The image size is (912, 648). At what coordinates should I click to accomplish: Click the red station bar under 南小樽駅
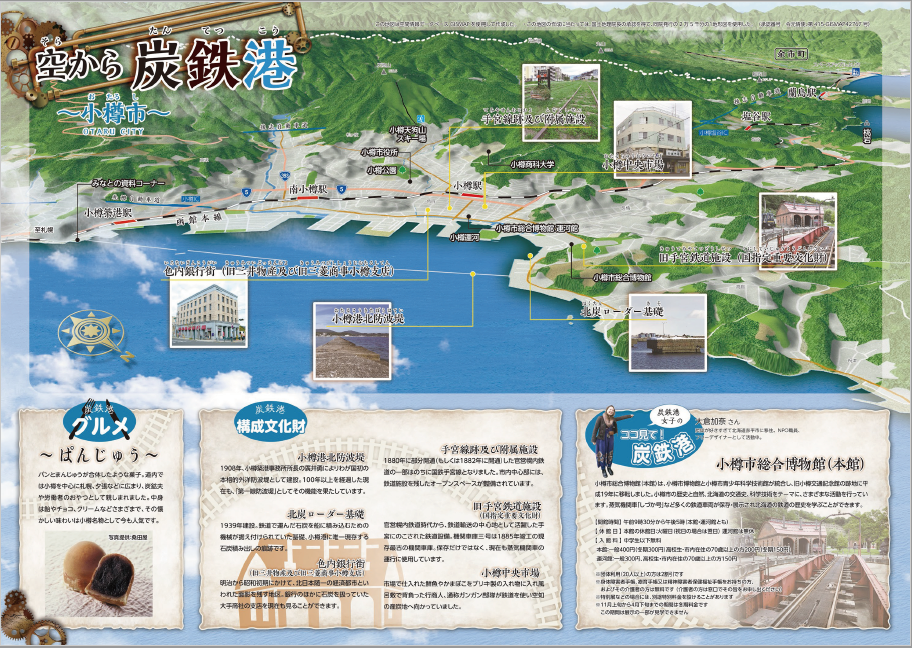click(x=308, y=197)
